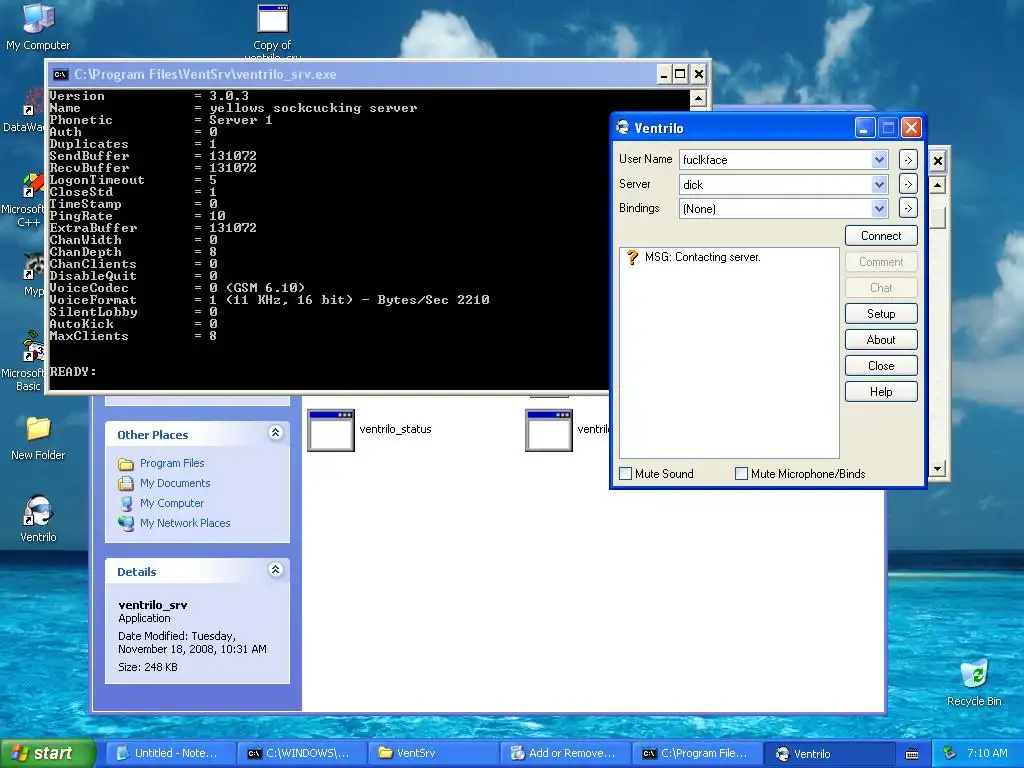
Task: Close the window behind Ventrilo with X
Action: coord(938,161)
